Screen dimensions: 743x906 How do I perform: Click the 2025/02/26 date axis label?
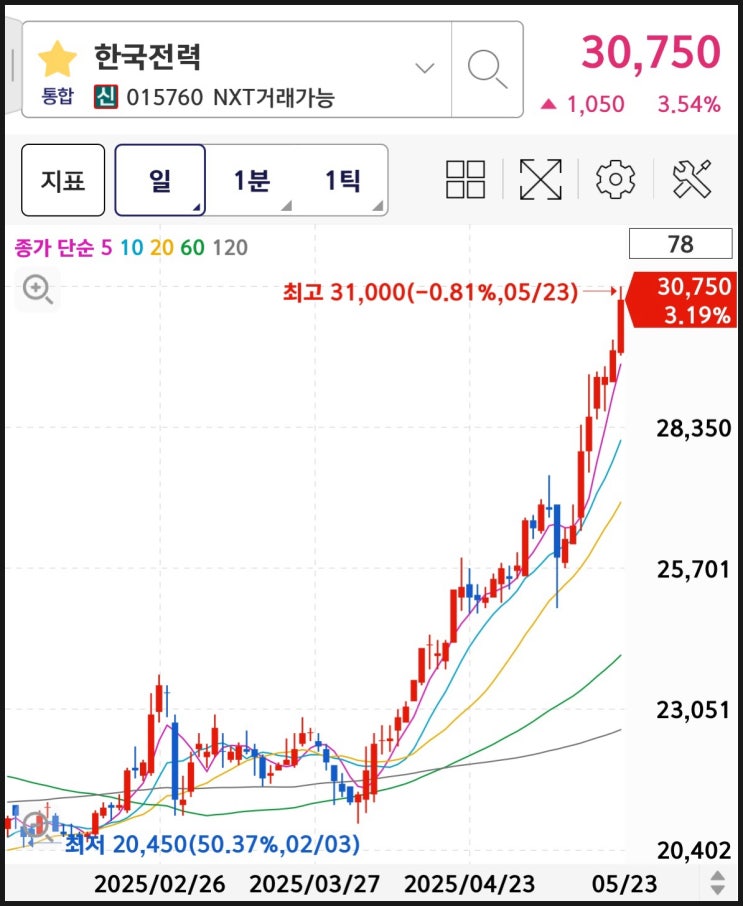159,884
